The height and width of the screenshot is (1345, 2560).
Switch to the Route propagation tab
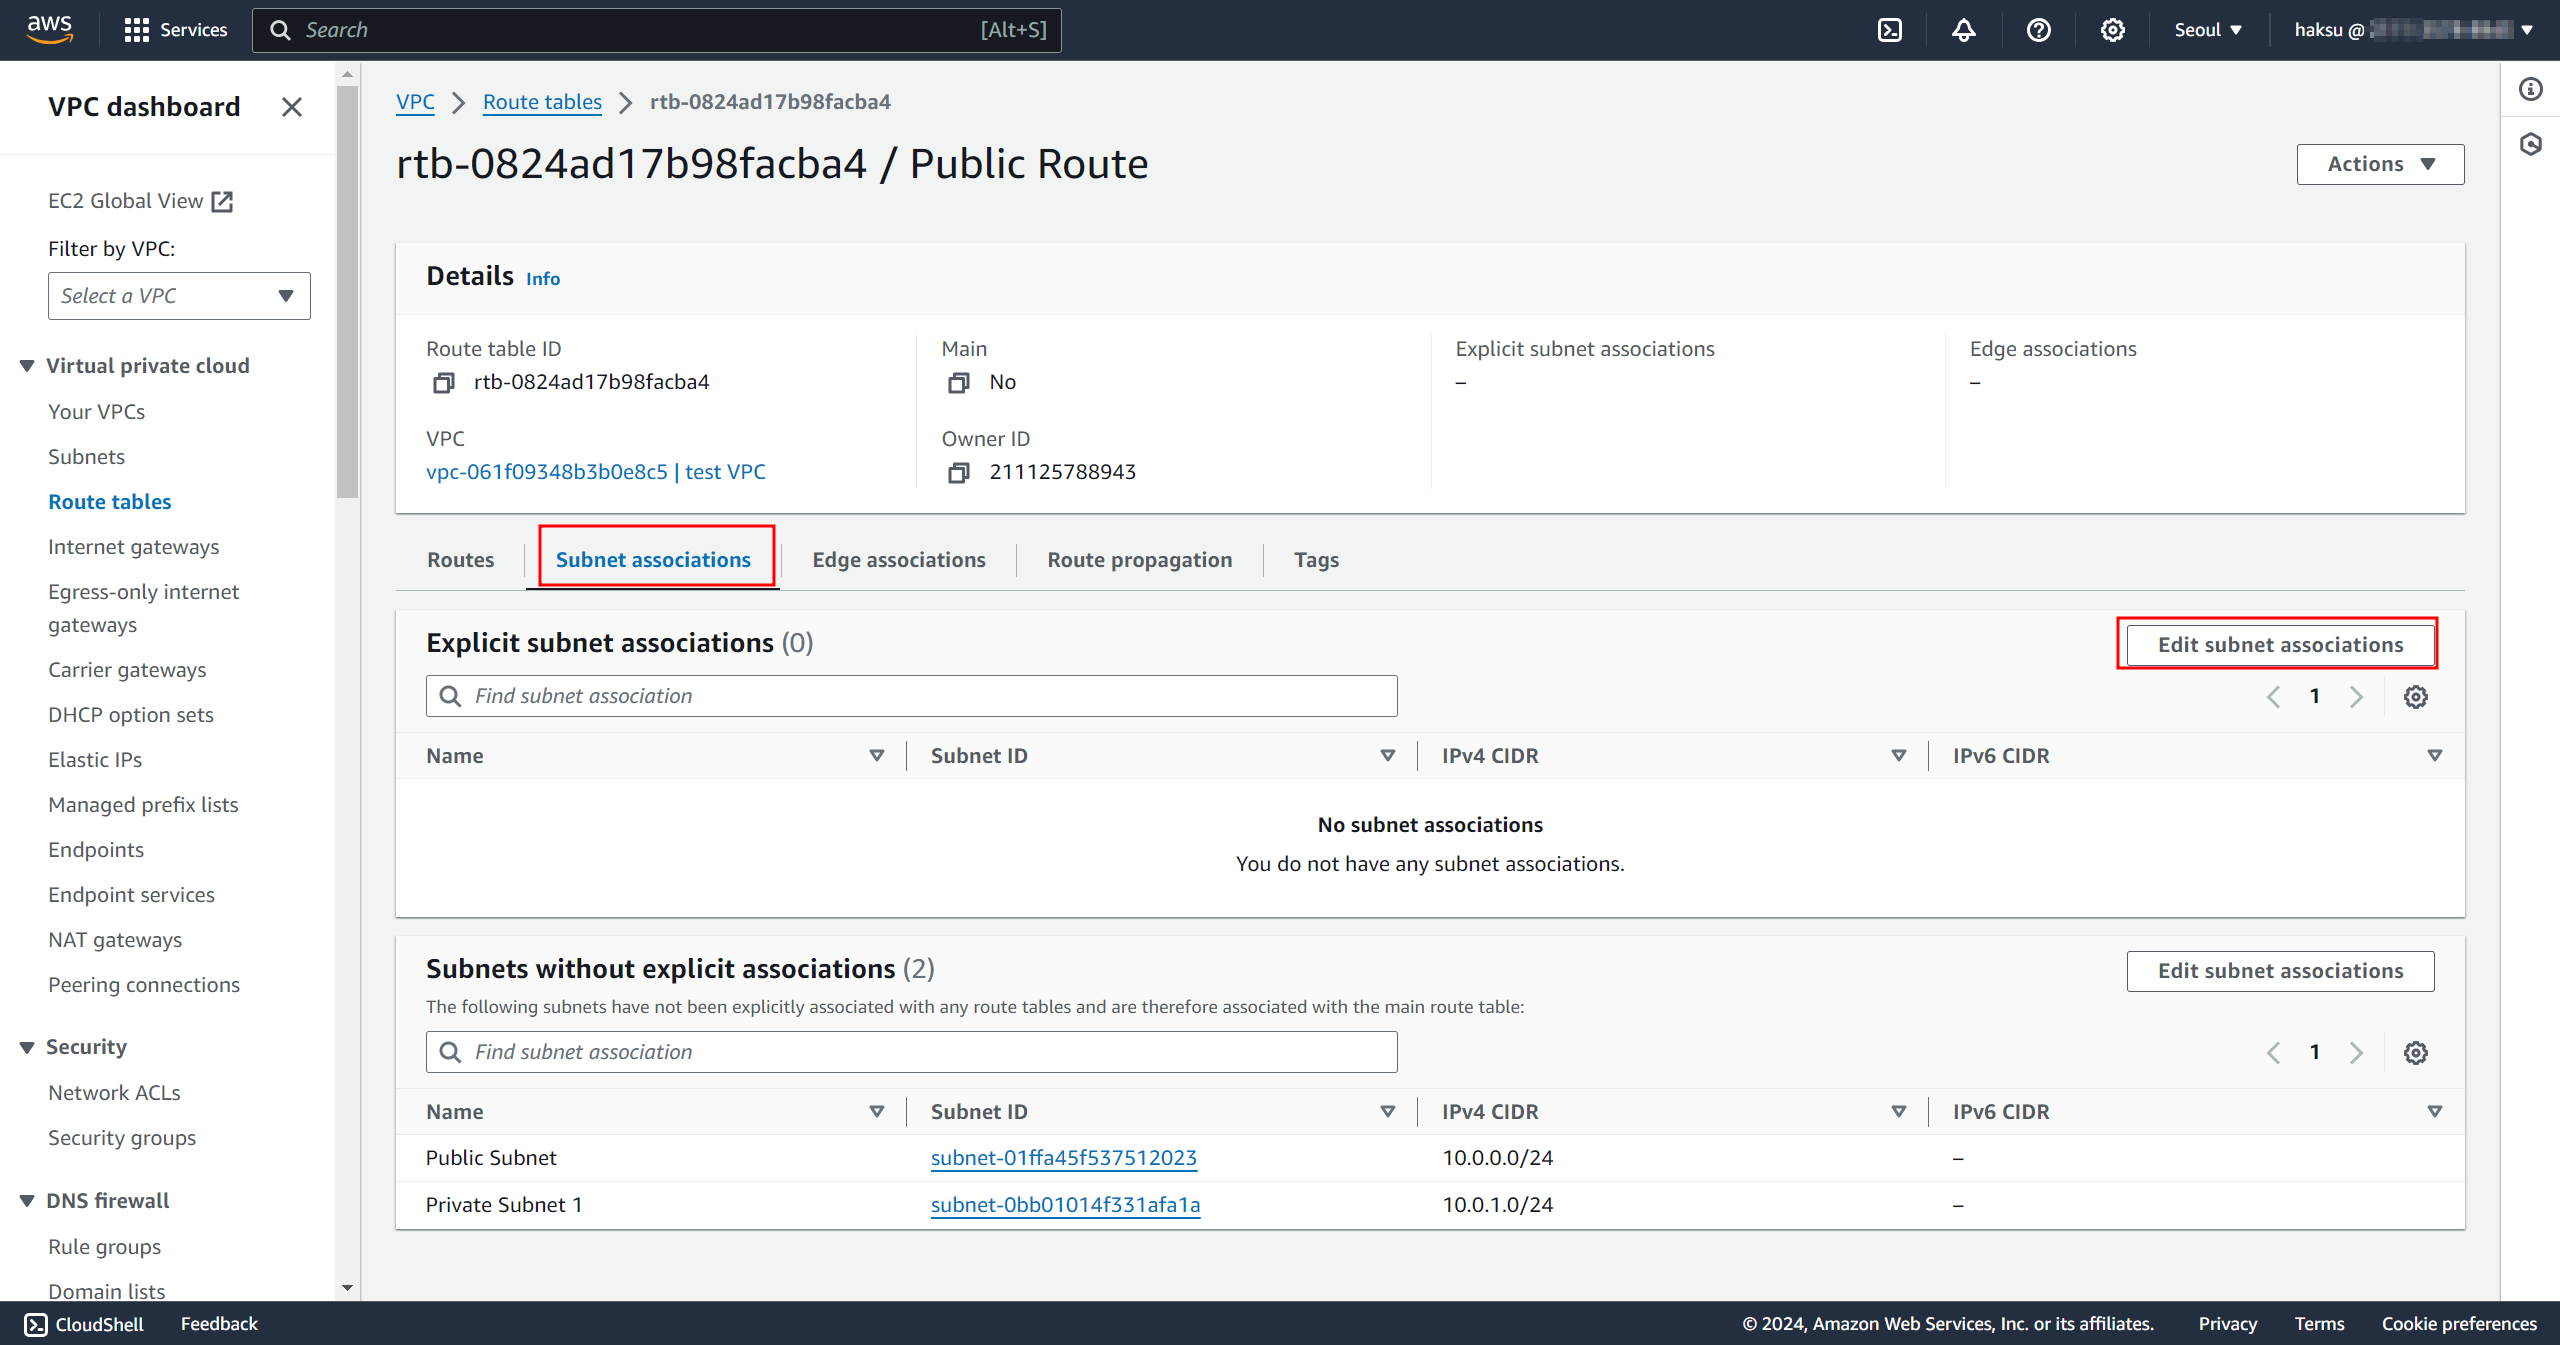[x=1139, y=560]
